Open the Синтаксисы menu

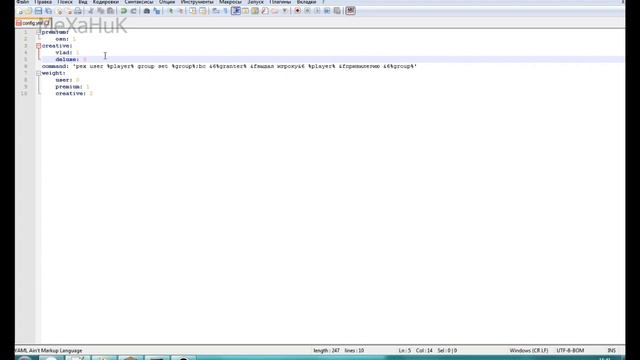139,2
